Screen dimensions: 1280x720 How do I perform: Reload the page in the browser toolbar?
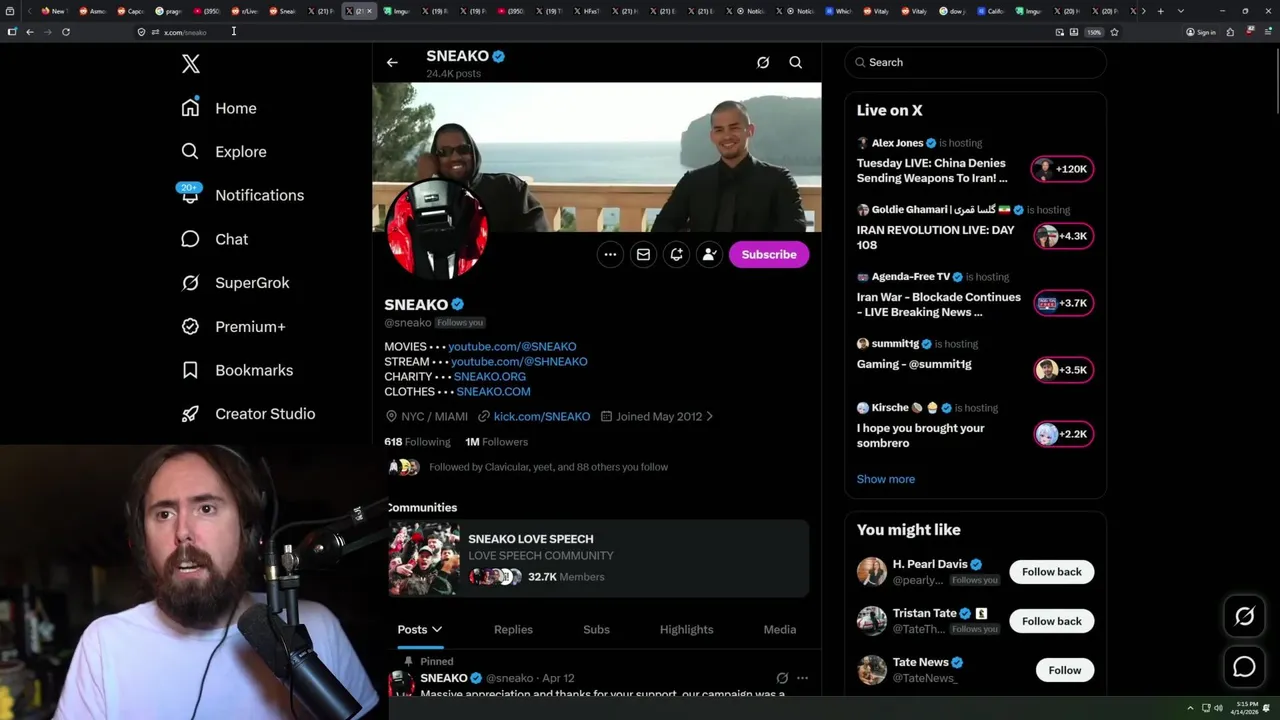pos(66,32)
